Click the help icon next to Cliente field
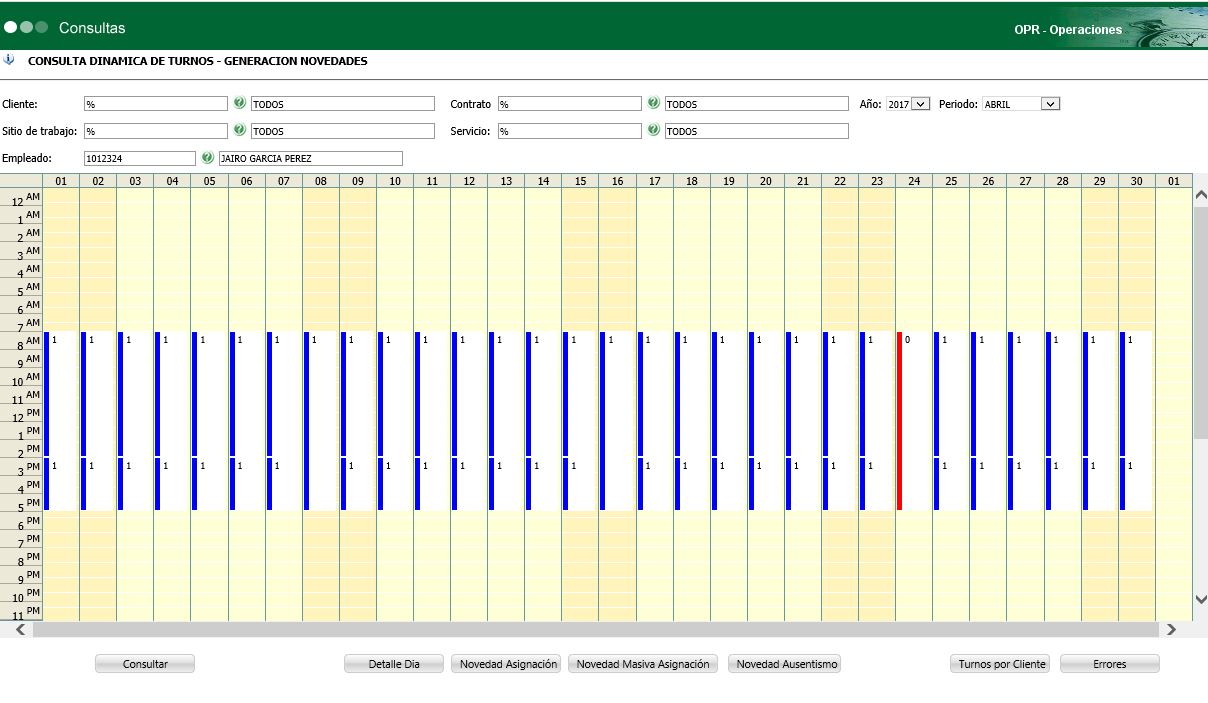1208x703 pixels. click(x=240, y=103)
